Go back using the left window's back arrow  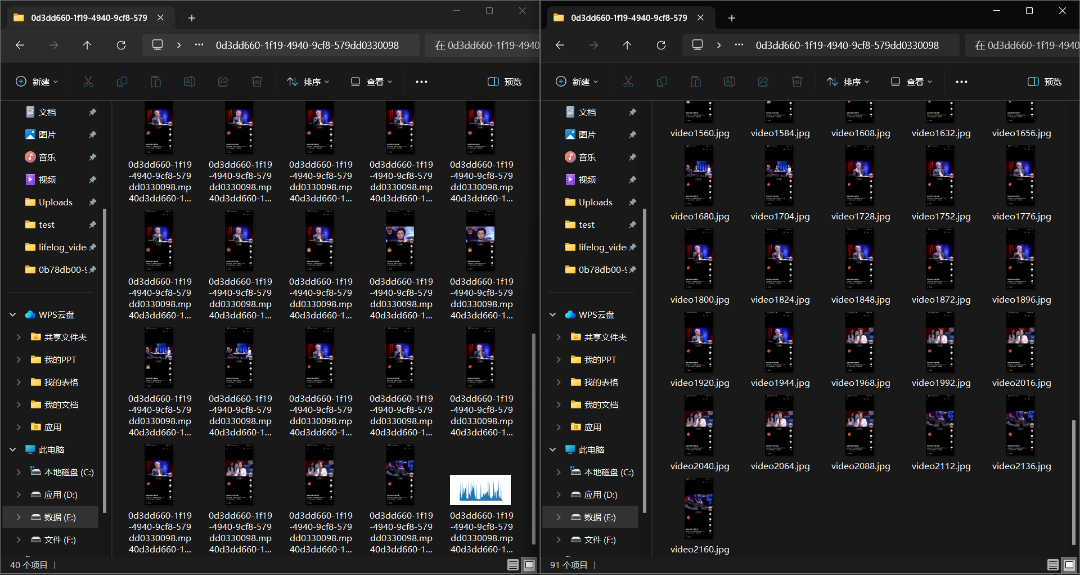(x=20, y=45)
